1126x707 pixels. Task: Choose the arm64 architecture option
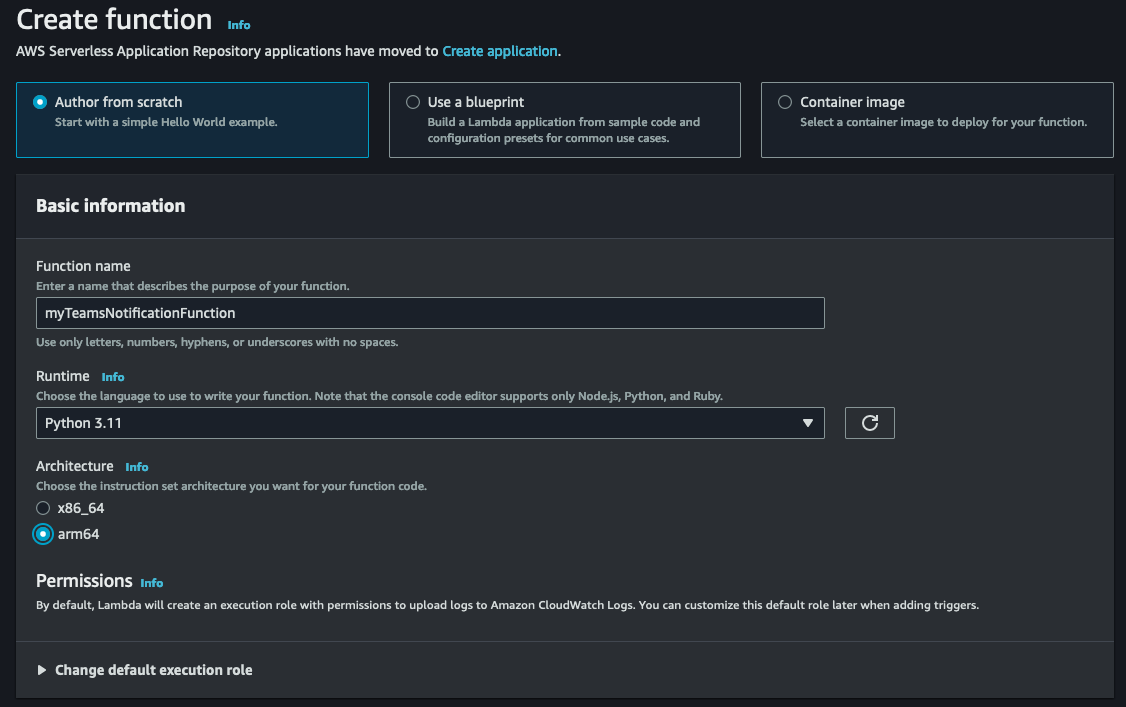[43, 534]
